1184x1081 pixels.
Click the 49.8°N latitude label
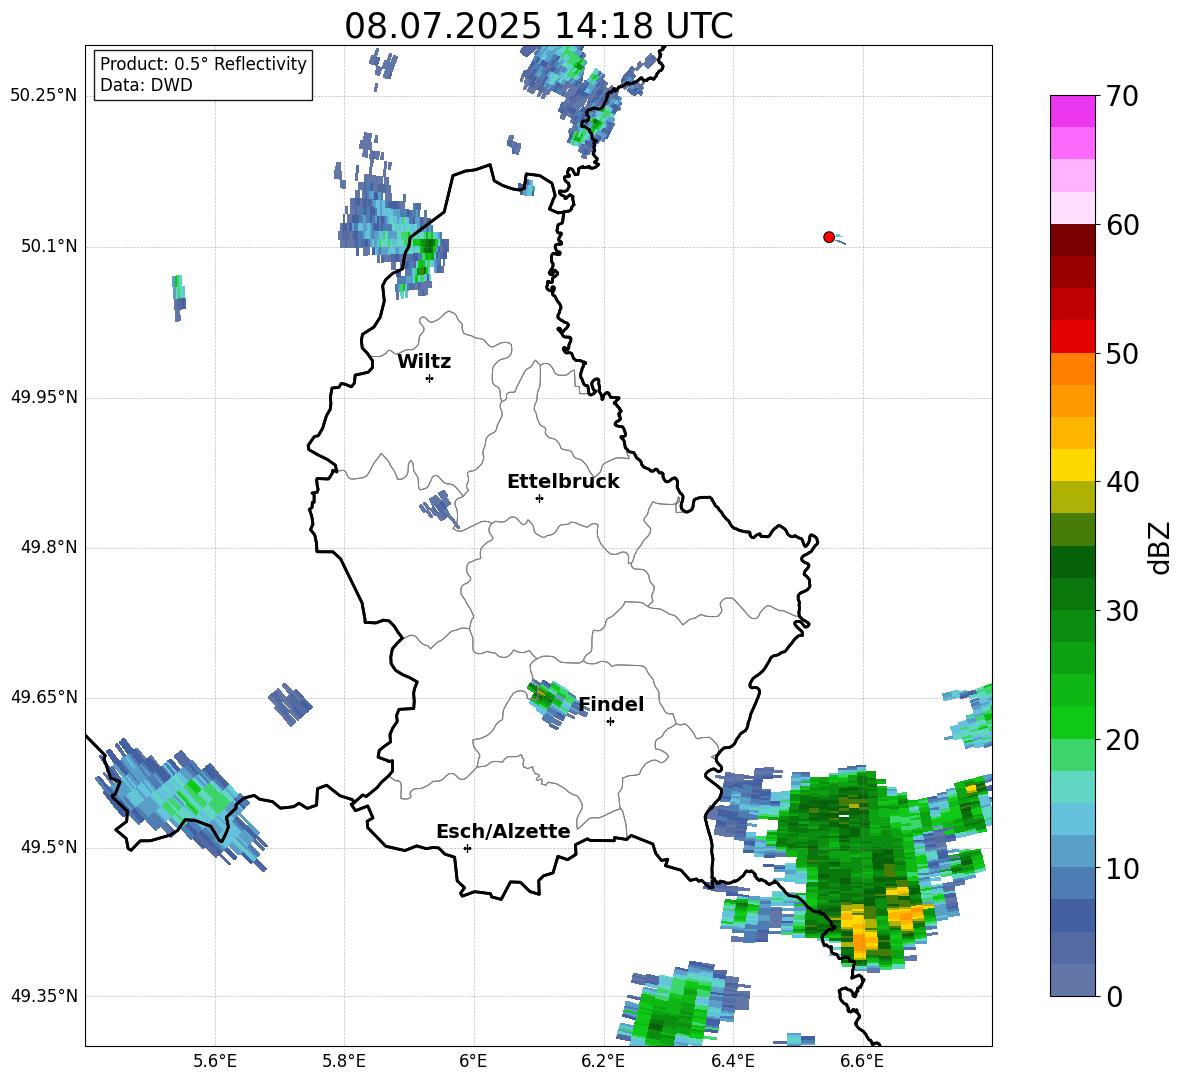pos(49,547)
